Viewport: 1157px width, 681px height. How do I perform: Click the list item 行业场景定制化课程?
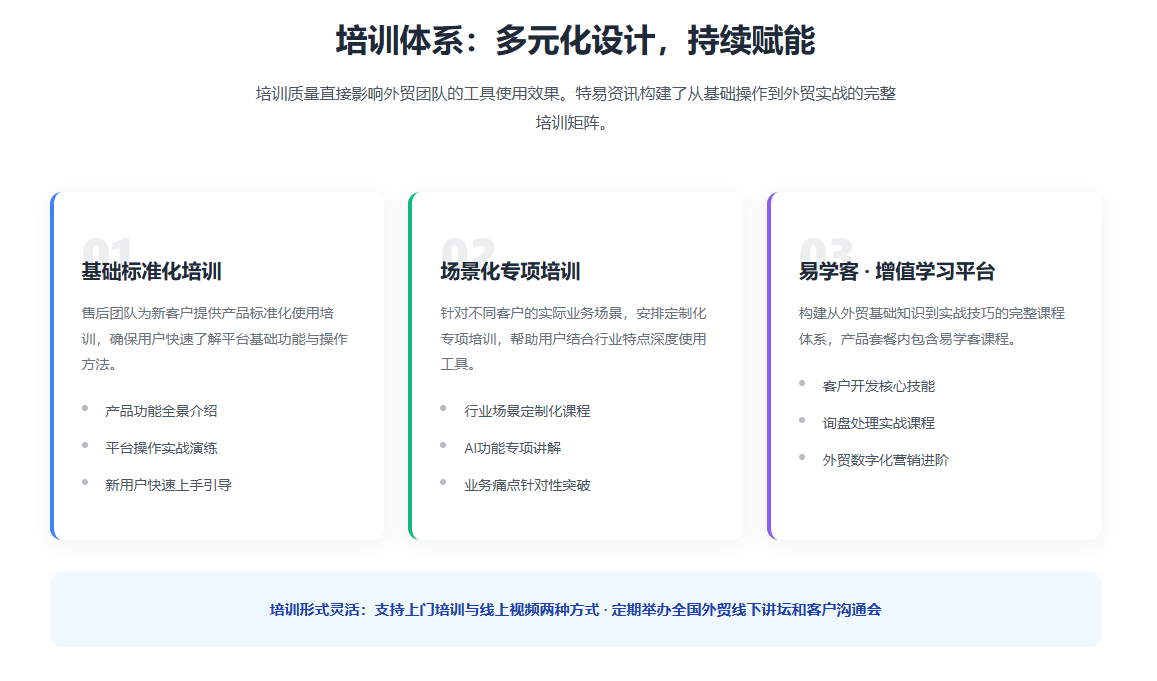click(x=527, y=411)
